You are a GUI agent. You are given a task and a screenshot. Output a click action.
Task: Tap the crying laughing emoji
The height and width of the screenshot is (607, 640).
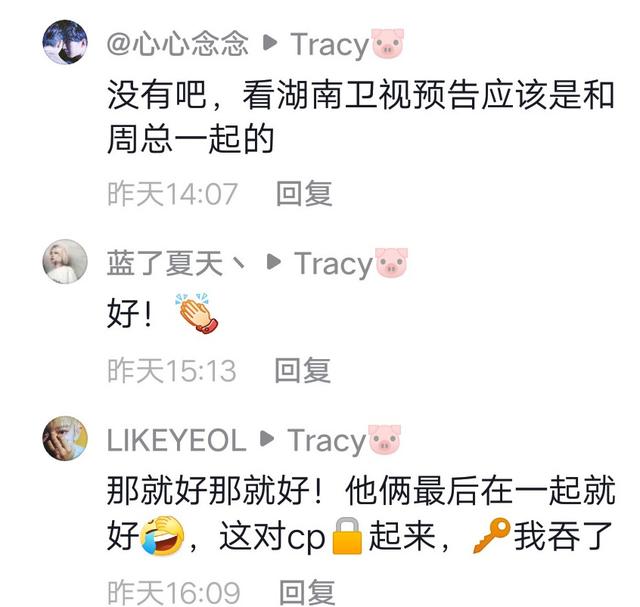[162, 536]
